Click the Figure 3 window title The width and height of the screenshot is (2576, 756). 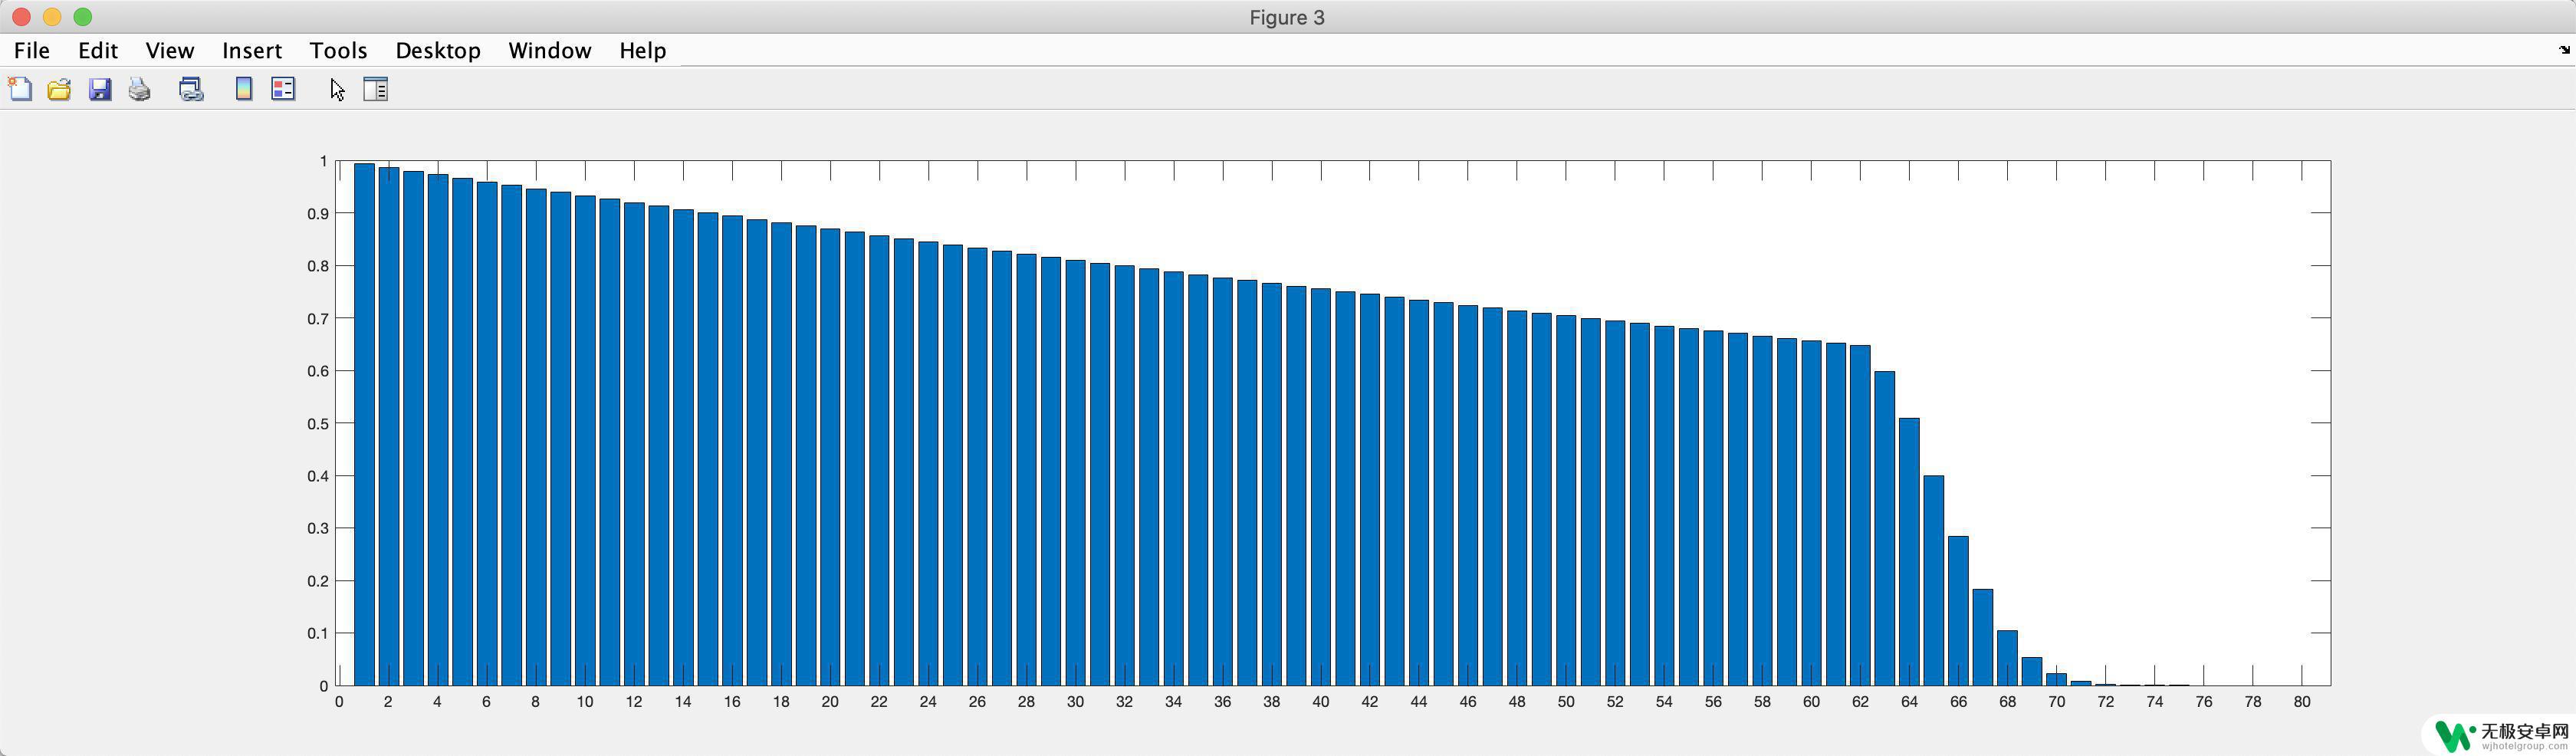pos(1287,17)
